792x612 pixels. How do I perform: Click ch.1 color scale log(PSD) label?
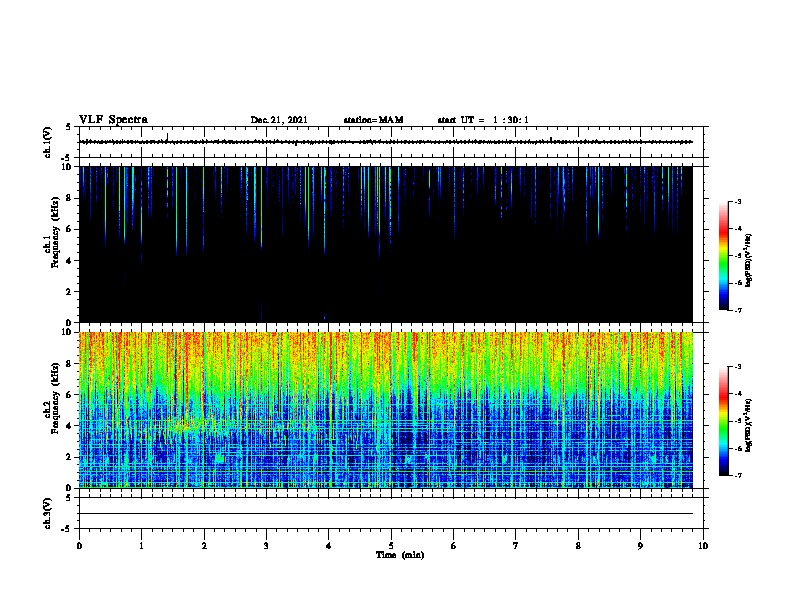point(748,260)
